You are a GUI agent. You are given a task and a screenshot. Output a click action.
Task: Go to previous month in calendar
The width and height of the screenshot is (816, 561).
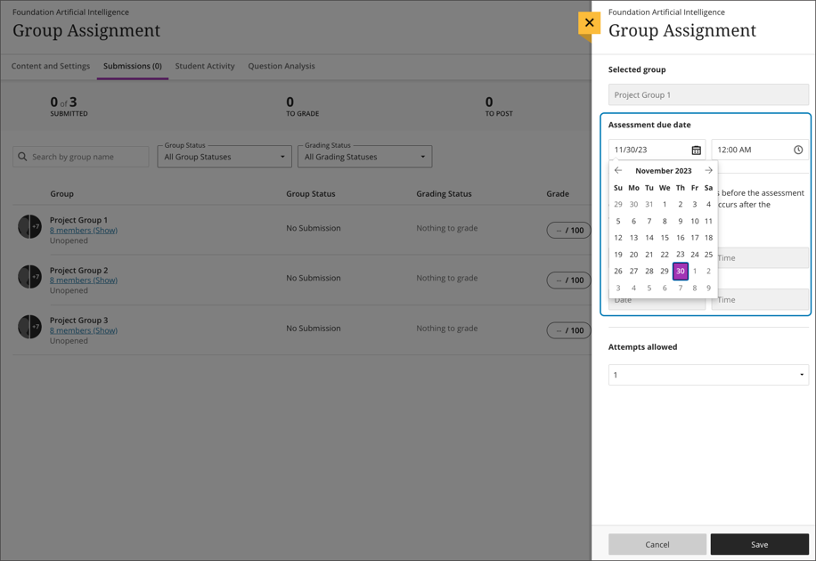pyautogui.click(x=618, y=171)
